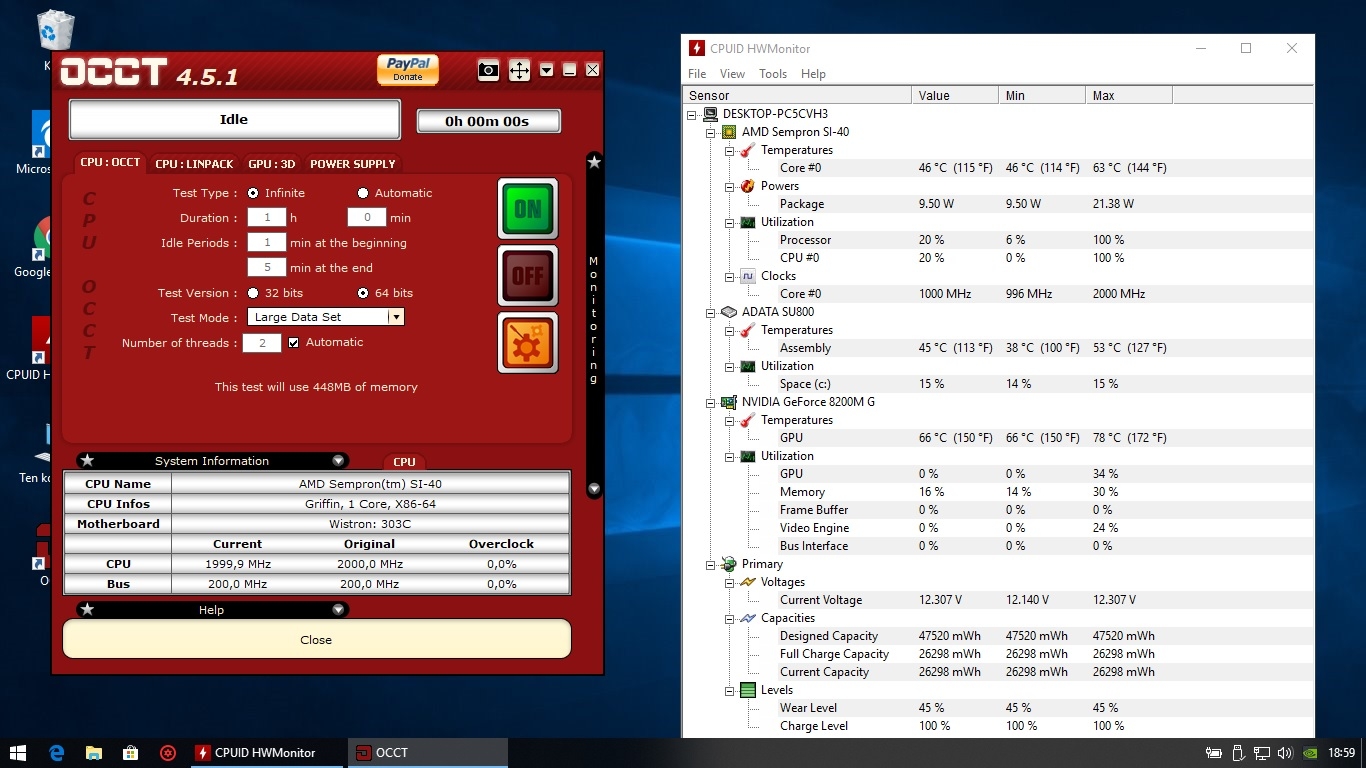Select the Primary battery icon
The height and width of the screenshot is (768, 1366).
pyautogui.click(x=729, y=564)
